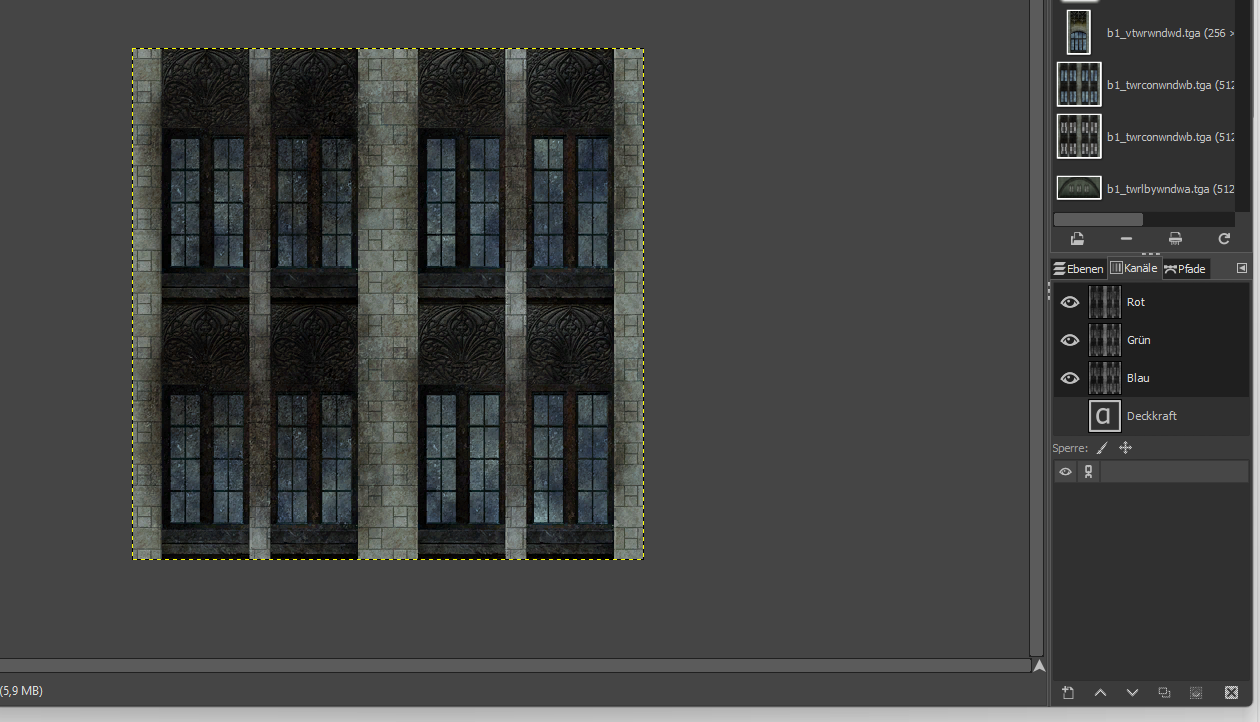This screenshot has width=1260, height=722.
Task: Click the 'Blau' channel name
Action: 1138,378
